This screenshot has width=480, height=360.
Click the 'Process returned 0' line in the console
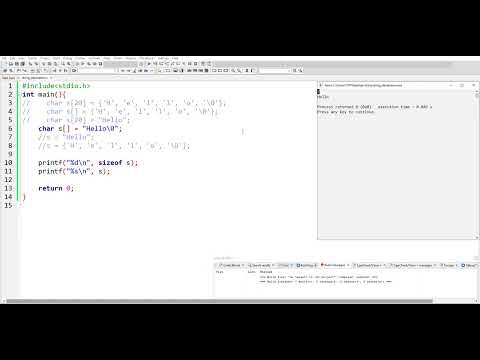tap(374, 107)
